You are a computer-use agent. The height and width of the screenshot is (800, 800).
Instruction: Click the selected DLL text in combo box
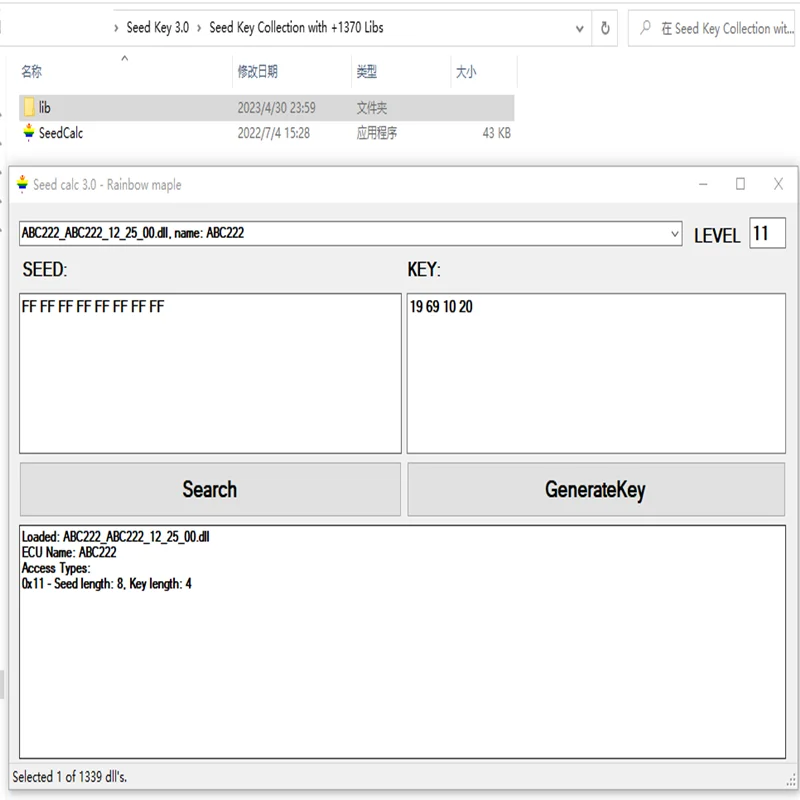pyautogui.click(x=133, y=233)
